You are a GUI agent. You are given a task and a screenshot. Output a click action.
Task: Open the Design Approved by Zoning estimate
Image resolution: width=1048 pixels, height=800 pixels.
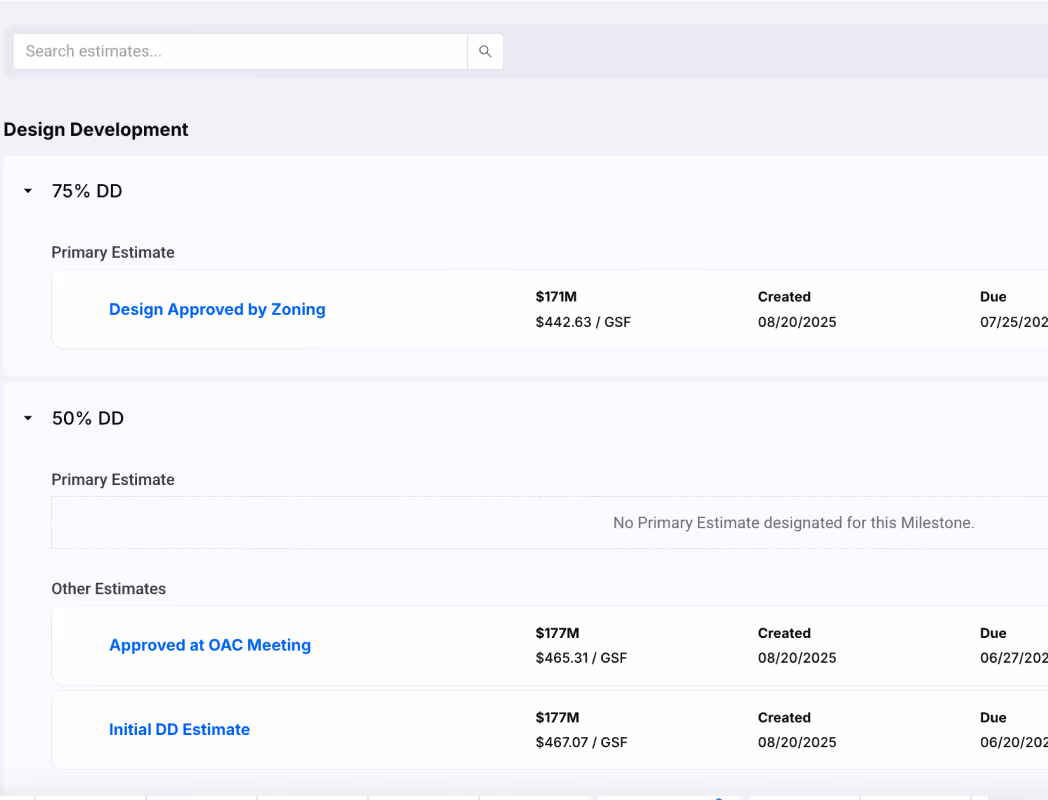pos(217,310)
